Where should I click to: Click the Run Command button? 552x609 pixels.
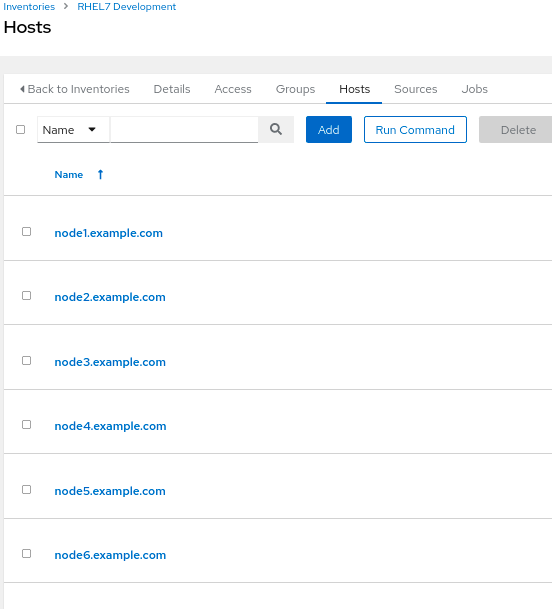pyautogui.click(x=415, y=129)
